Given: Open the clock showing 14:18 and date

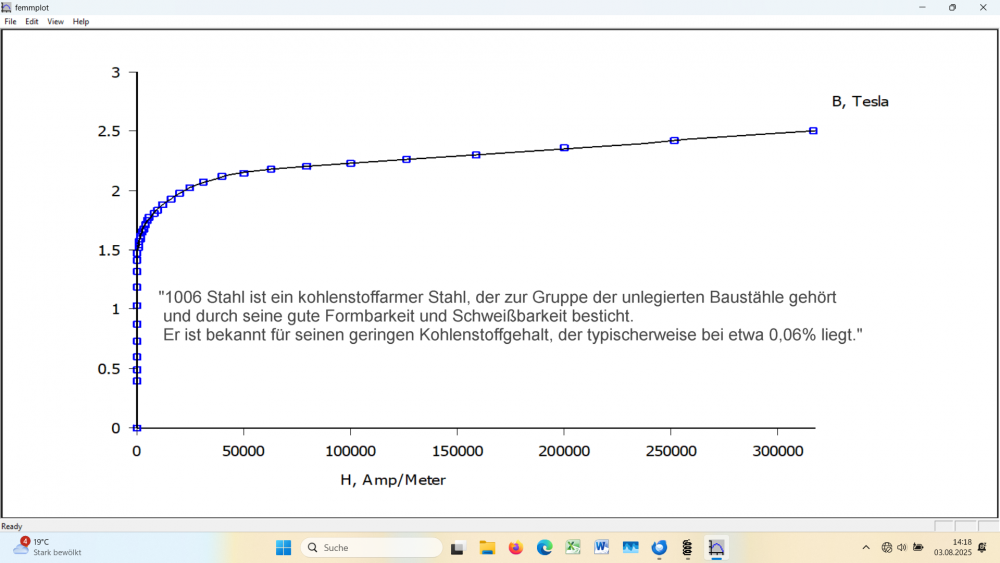Looking at the screenshot, I should [x=952, y=547].
